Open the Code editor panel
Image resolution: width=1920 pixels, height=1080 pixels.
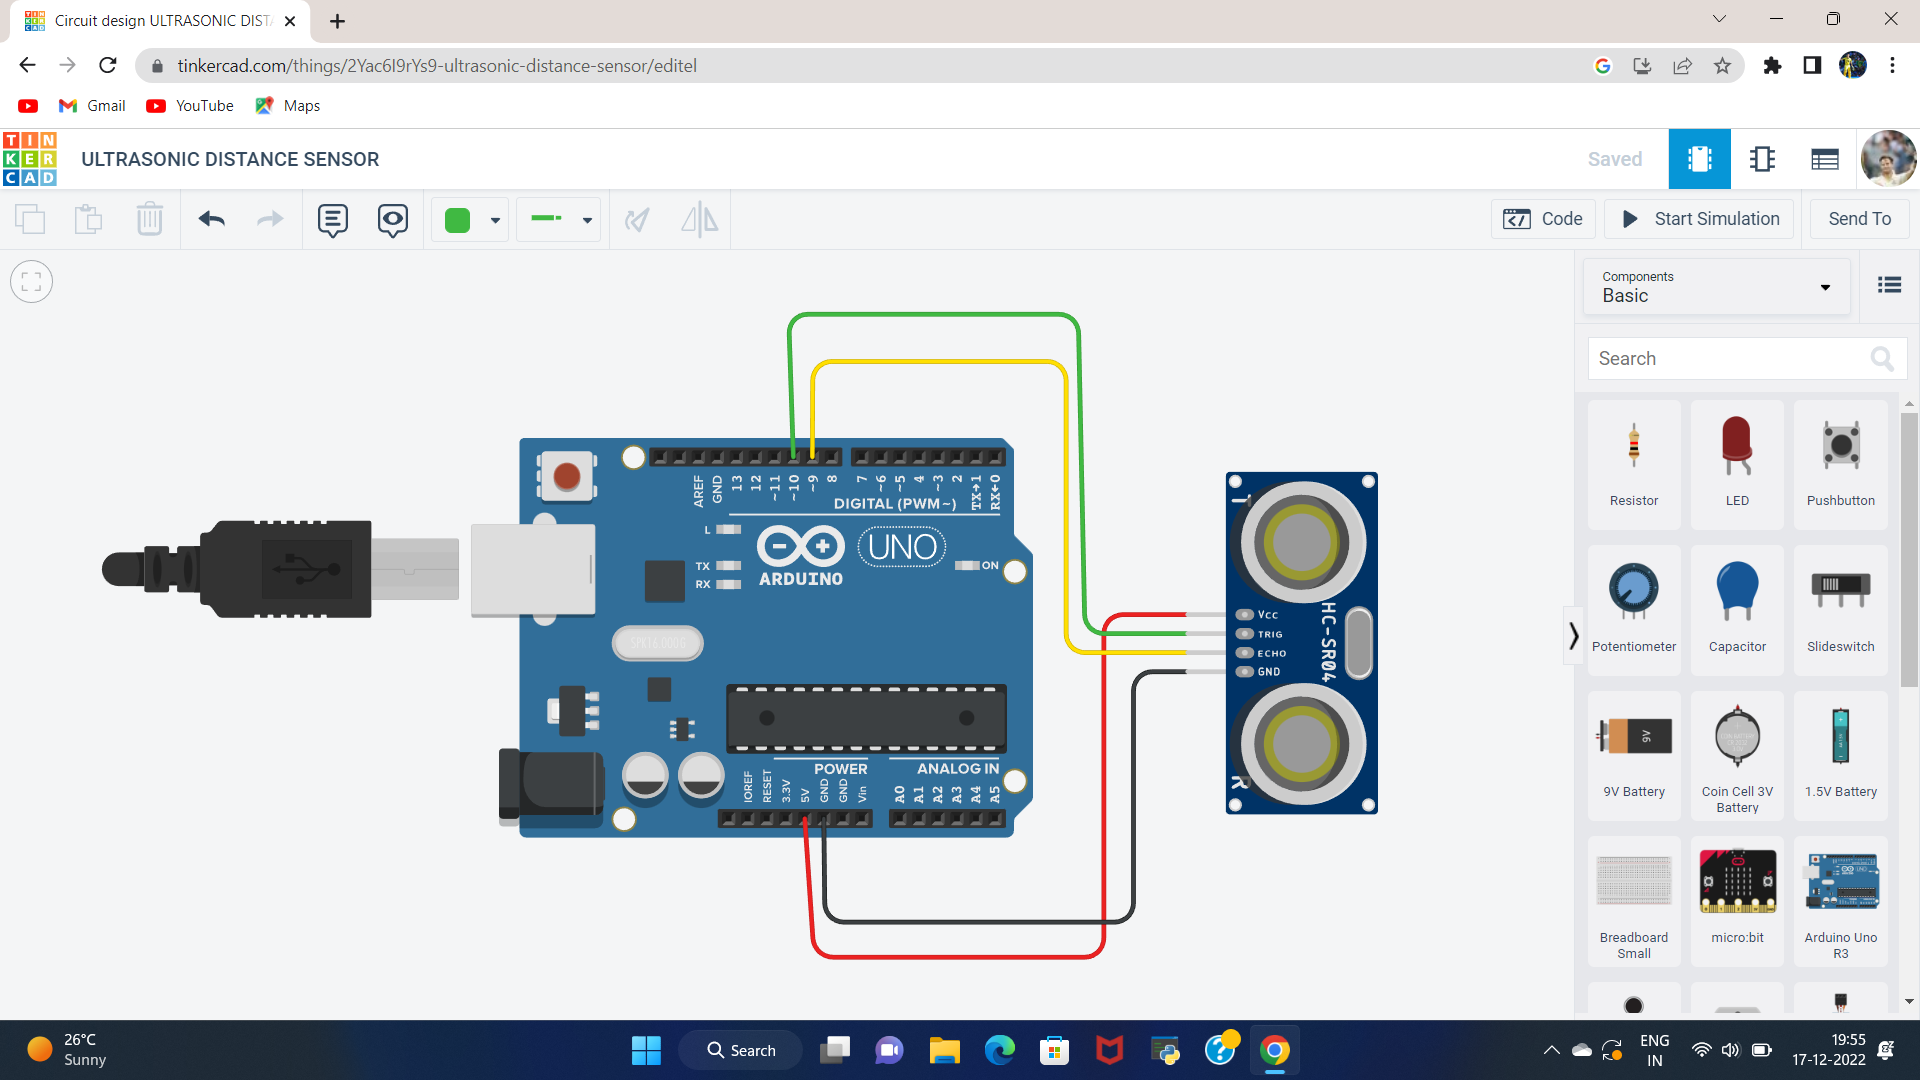pos(1543,219)
